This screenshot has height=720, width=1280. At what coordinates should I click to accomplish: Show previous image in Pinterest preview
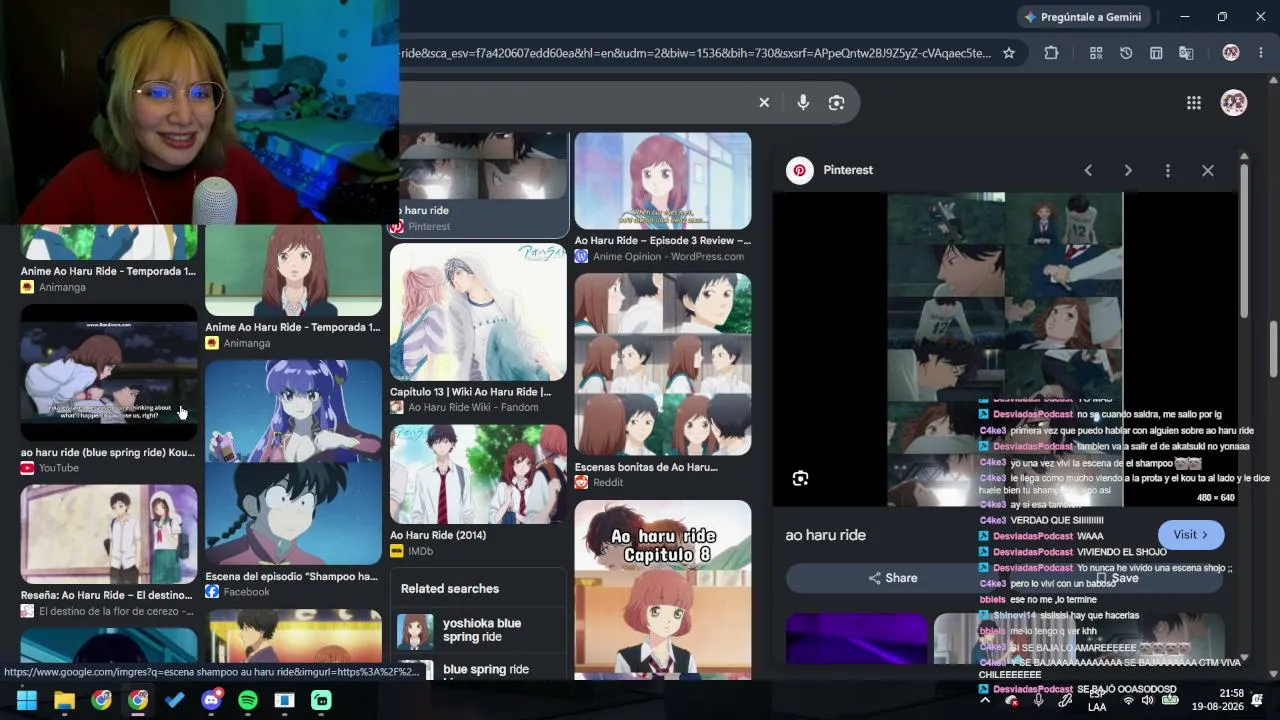click(1088, 171)
